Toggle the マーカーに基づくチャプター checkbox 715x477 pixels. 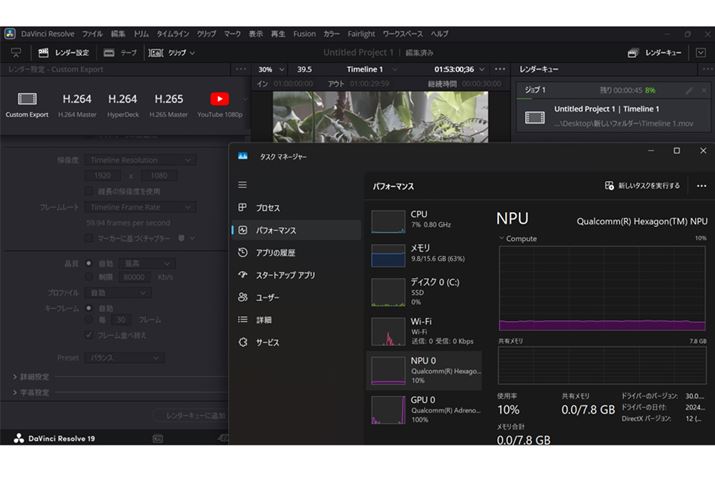(88, 238)
